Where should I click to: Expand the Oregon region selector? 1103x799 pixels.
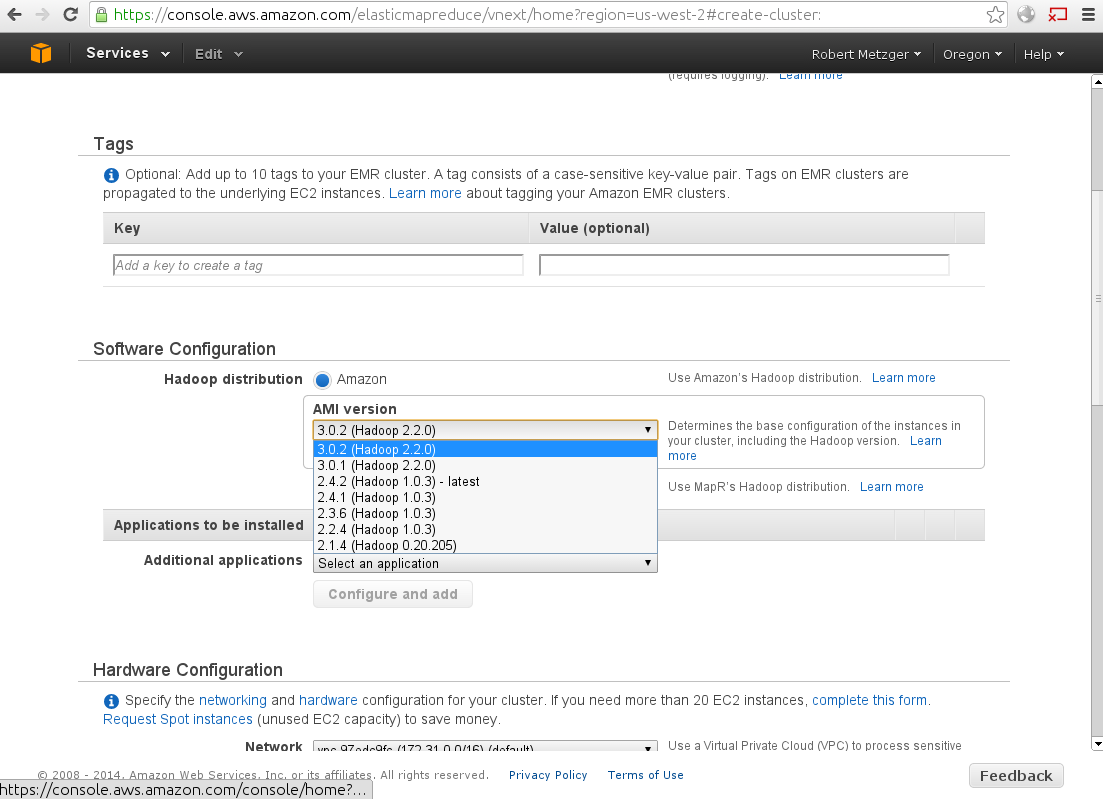973,55
